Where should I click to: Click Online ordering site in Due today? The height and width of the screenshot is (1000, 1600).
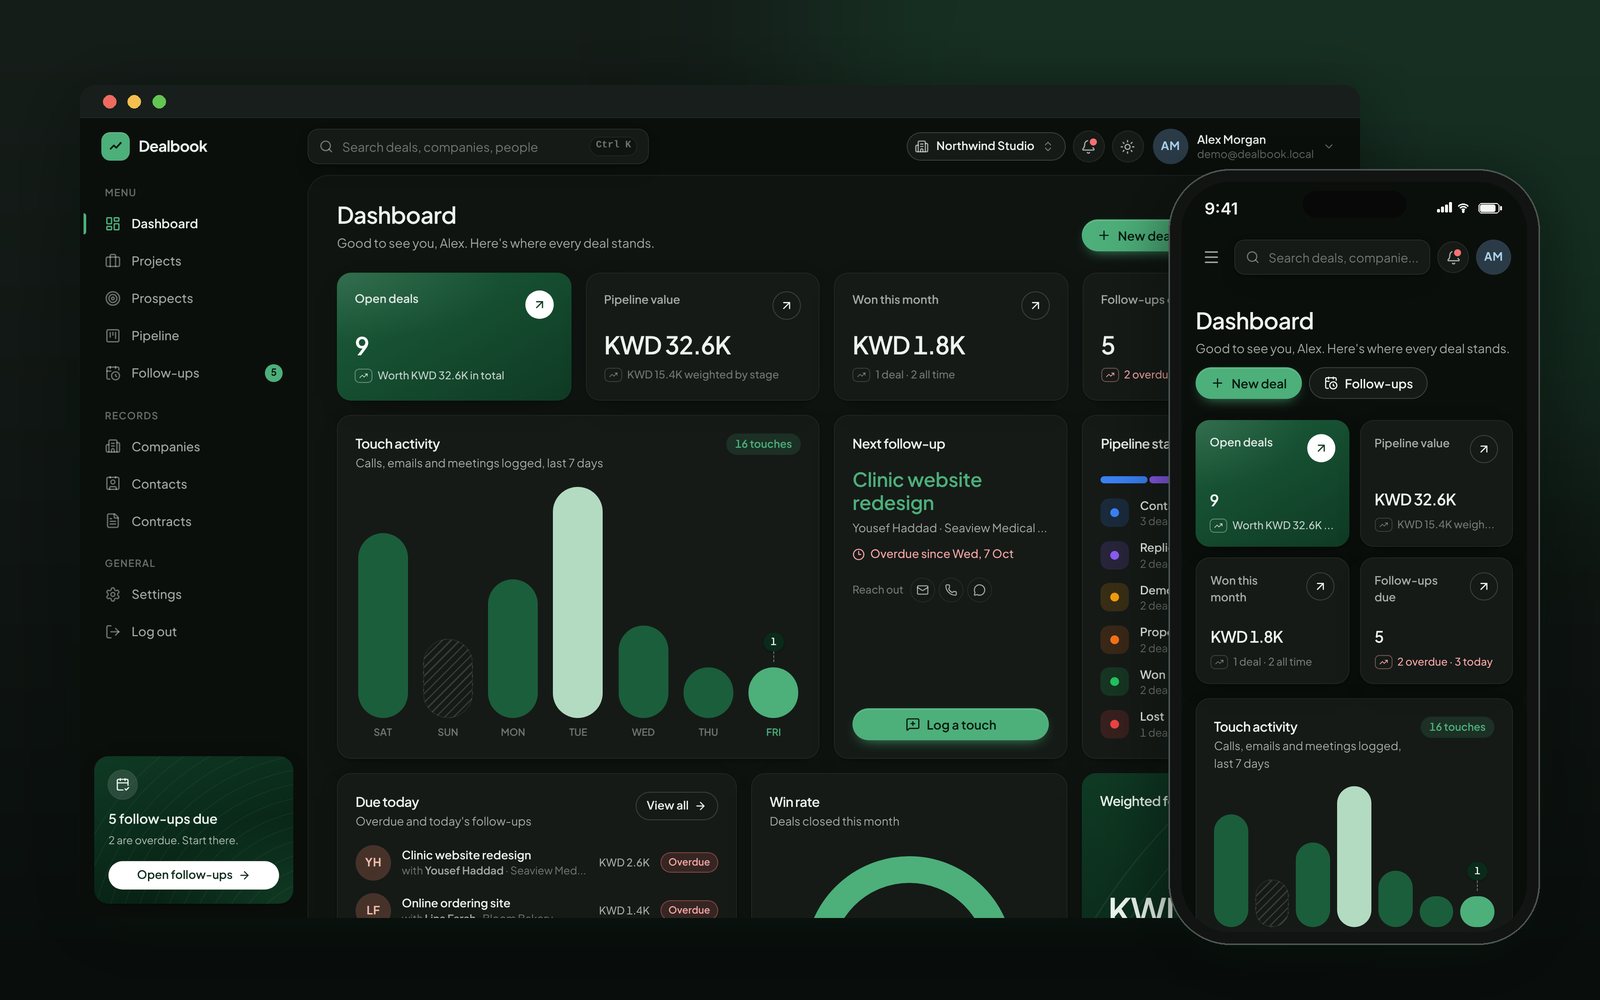coord(456,903)
